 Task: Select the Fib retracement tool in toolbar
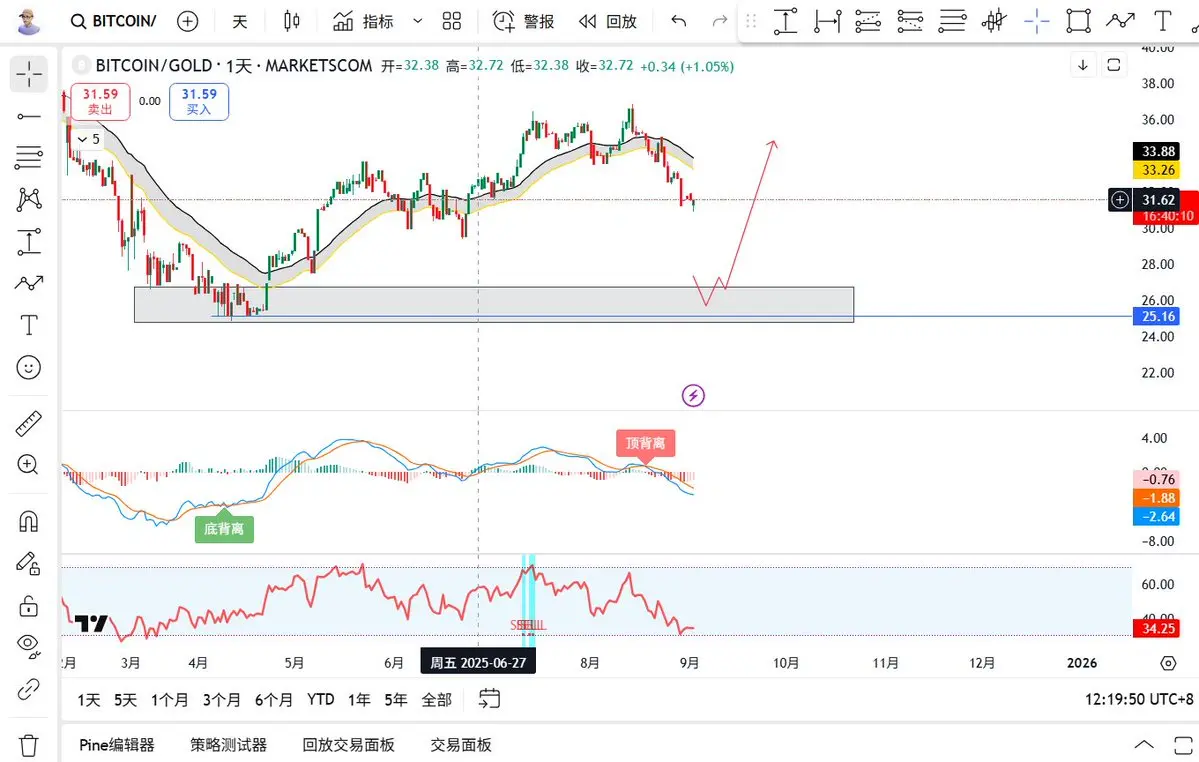[x=910, y=21]
